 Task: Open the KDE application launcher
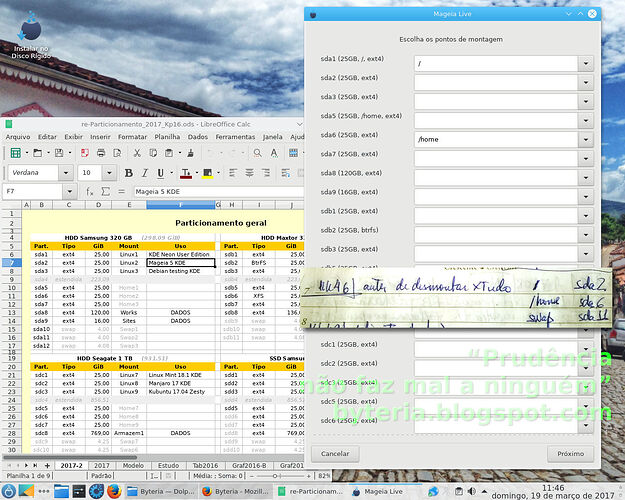[9, 491]
